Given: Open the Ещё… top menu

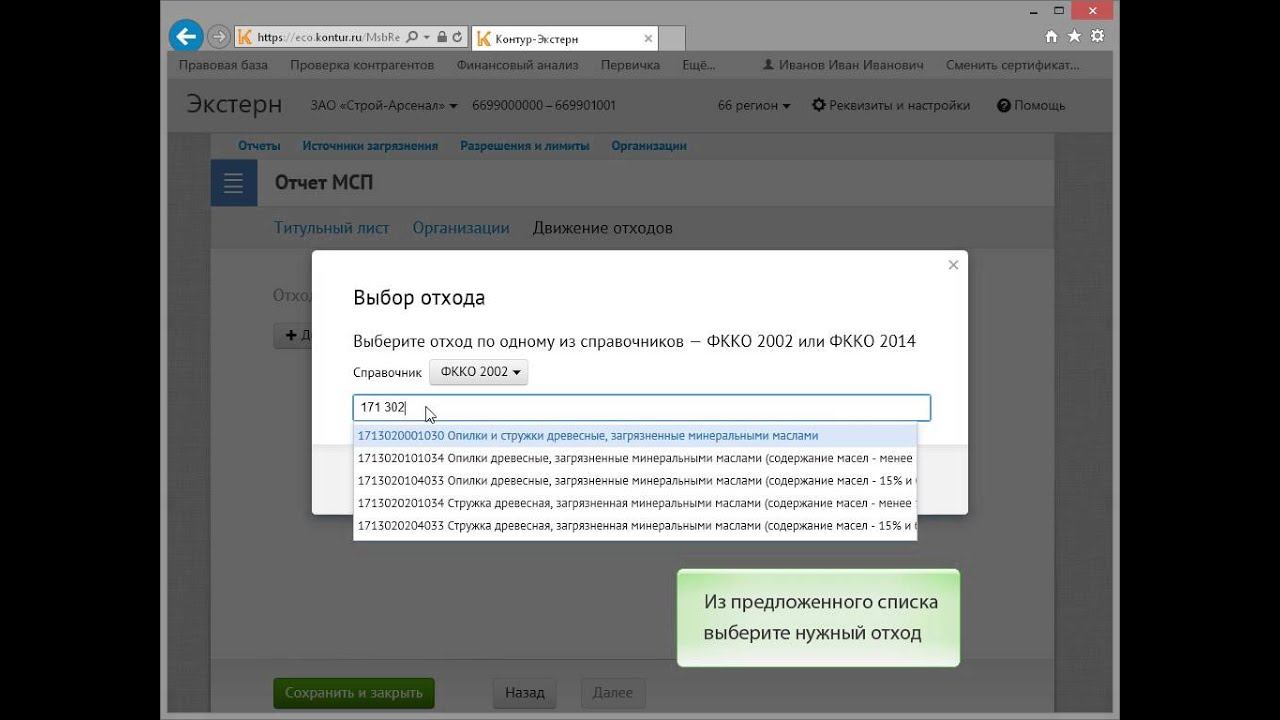Looking at the screenshot, I should pyautogui.click(x=698, y=65).
